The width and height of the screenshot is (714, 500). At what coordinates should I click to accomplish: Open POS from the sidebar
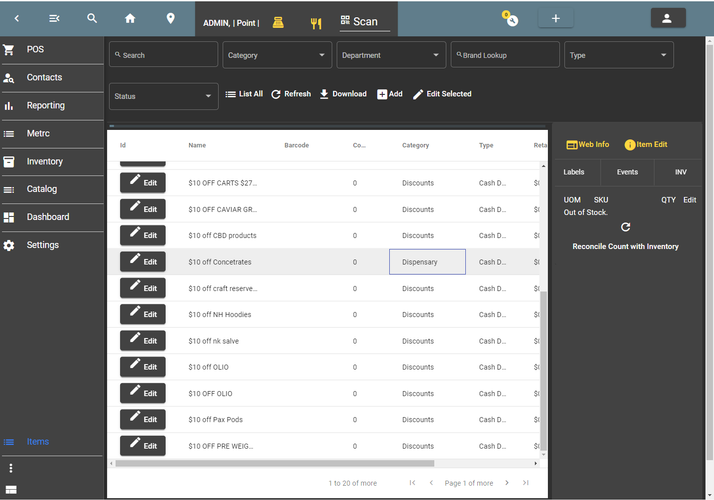(x=52, y=50)
